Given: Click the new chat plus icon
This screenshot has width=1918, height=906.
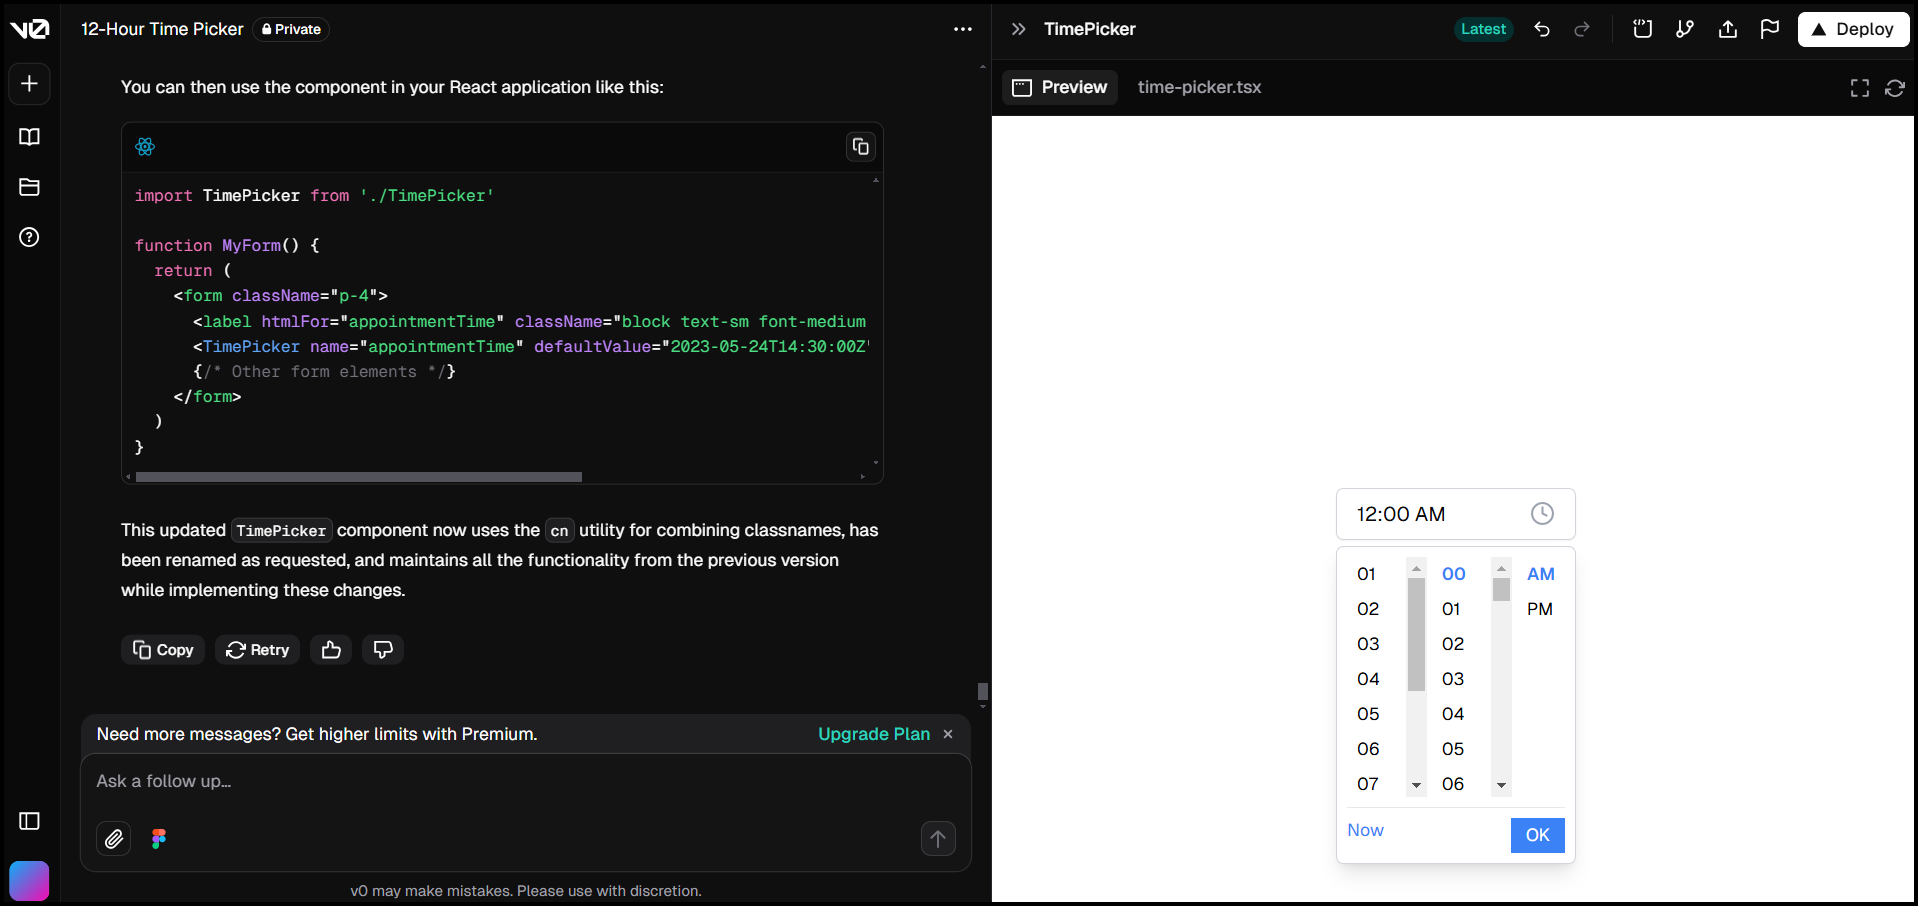Looking at the screenshot, I should point(29,84).
